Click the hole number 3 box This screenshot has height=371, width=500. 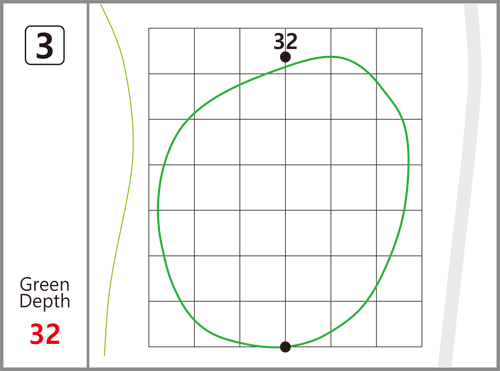click(45, 45)
